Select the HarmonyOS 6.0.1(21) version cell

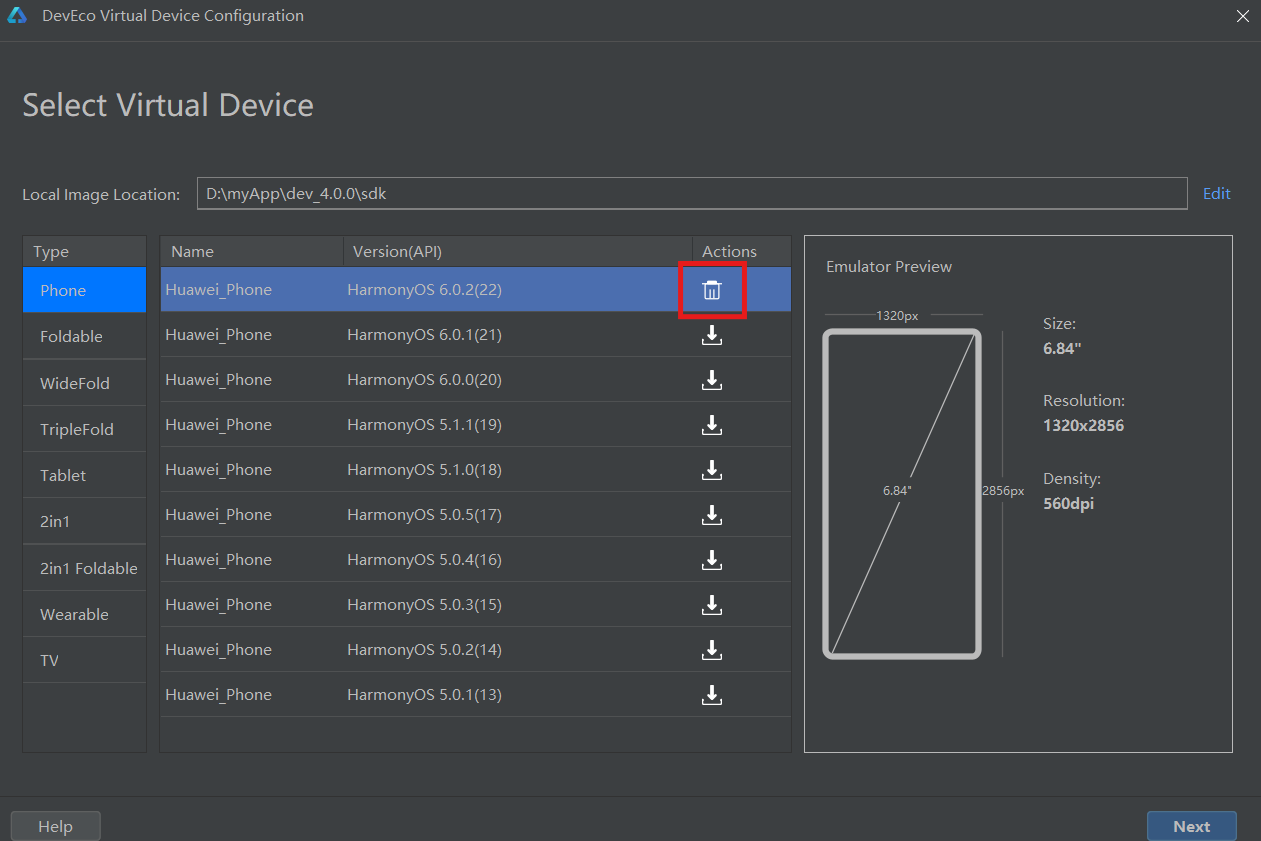[x=424, y=335]
